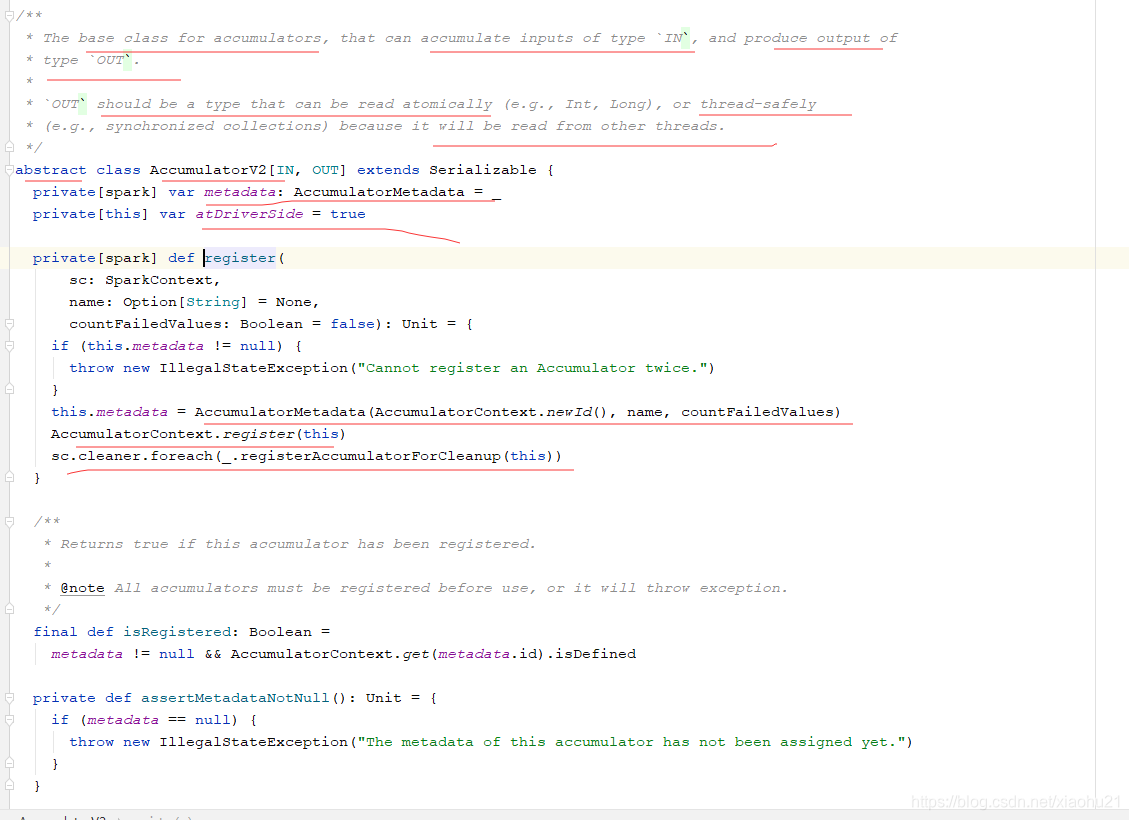Click the 'The metadata of this accumulator' string
Viewport: 1129px width, 820px height.
click(631, 742)
